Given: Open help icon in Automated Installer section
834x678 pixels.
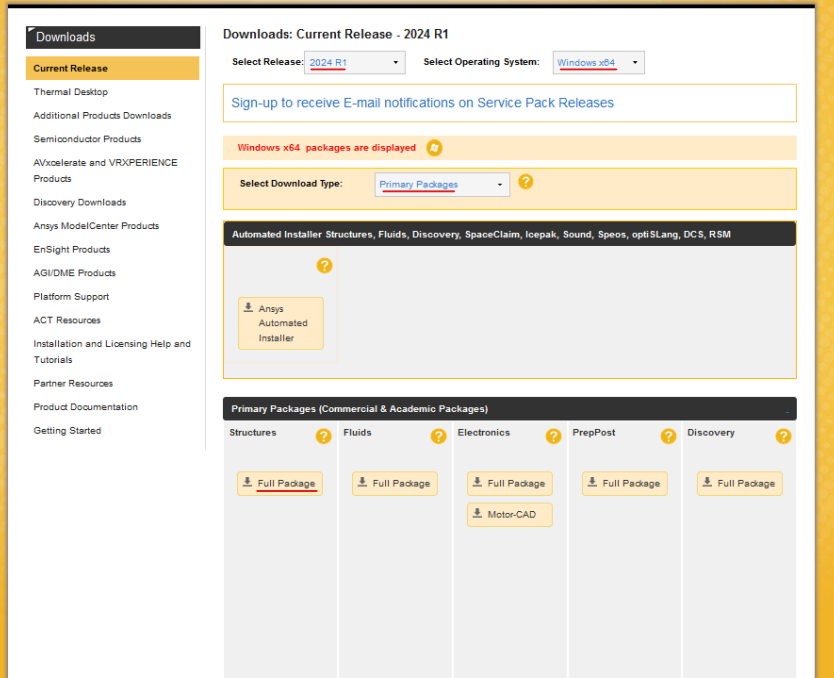Looking at the screenshot, I should click(324, 266).
